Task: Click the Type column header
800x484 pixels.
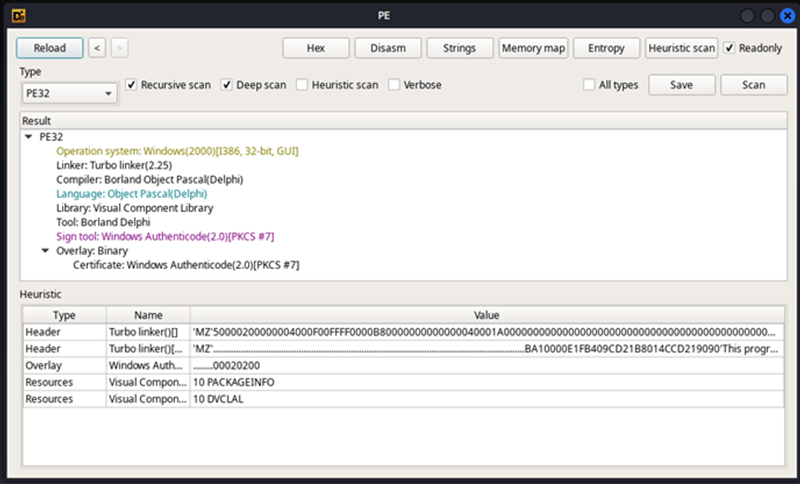Action: tap(64, 315)
